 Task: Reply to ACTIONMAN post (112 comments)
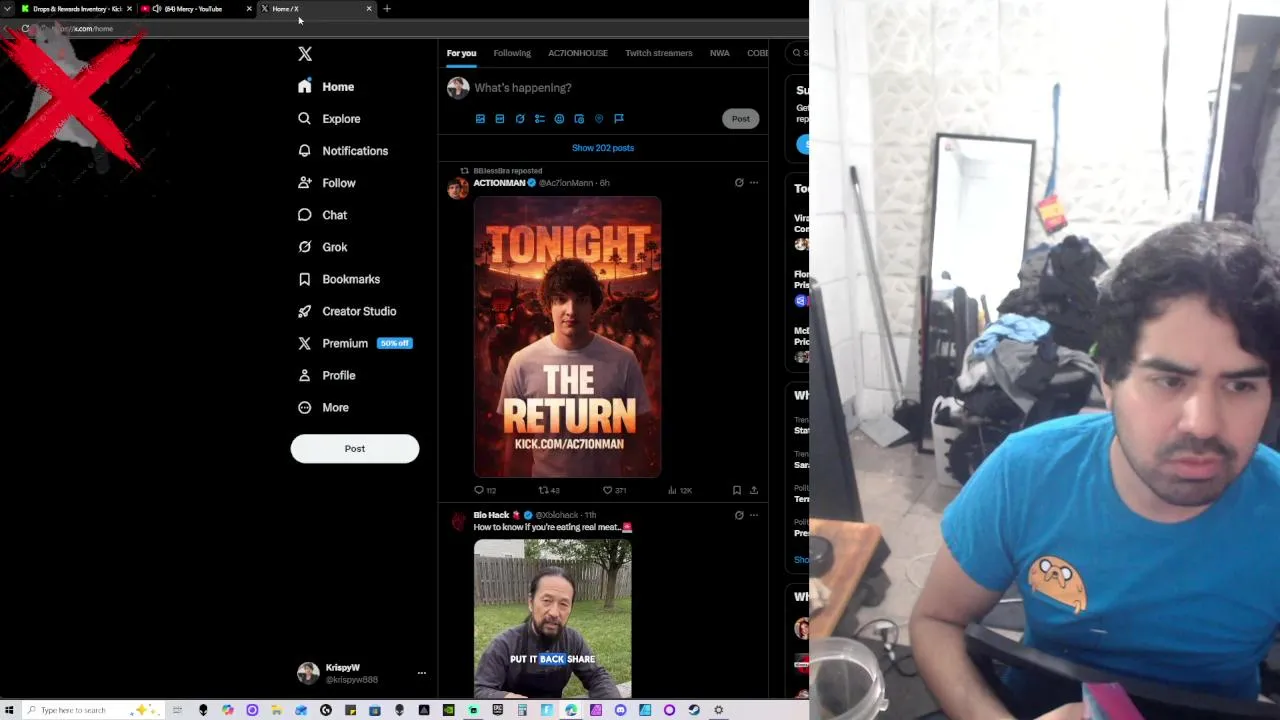coord(485,490)
